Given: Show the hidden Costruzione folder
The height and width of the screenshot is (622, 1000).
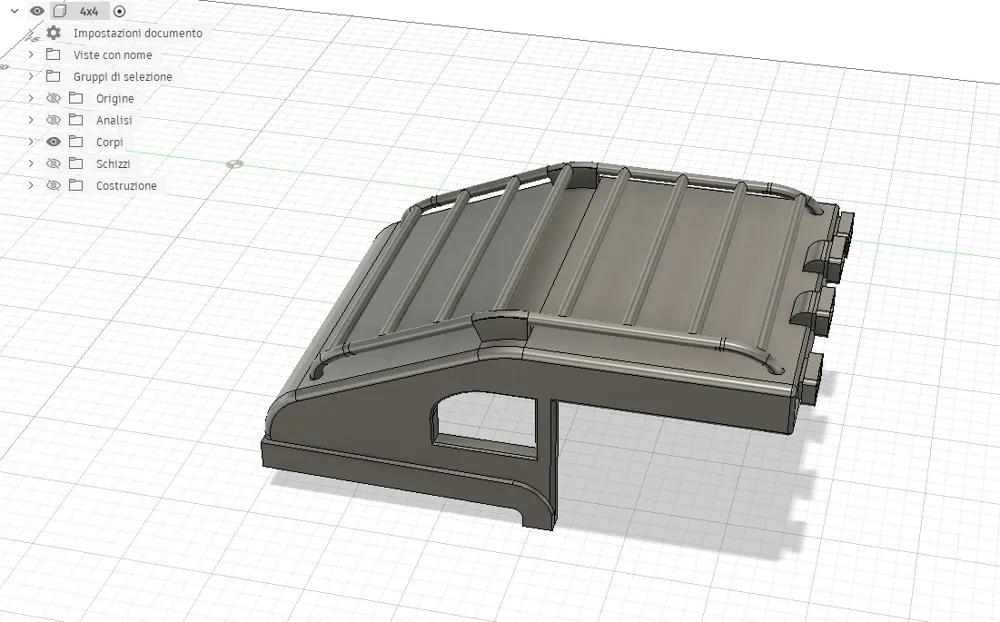Looking at the screenshot, I should point(54,185).
